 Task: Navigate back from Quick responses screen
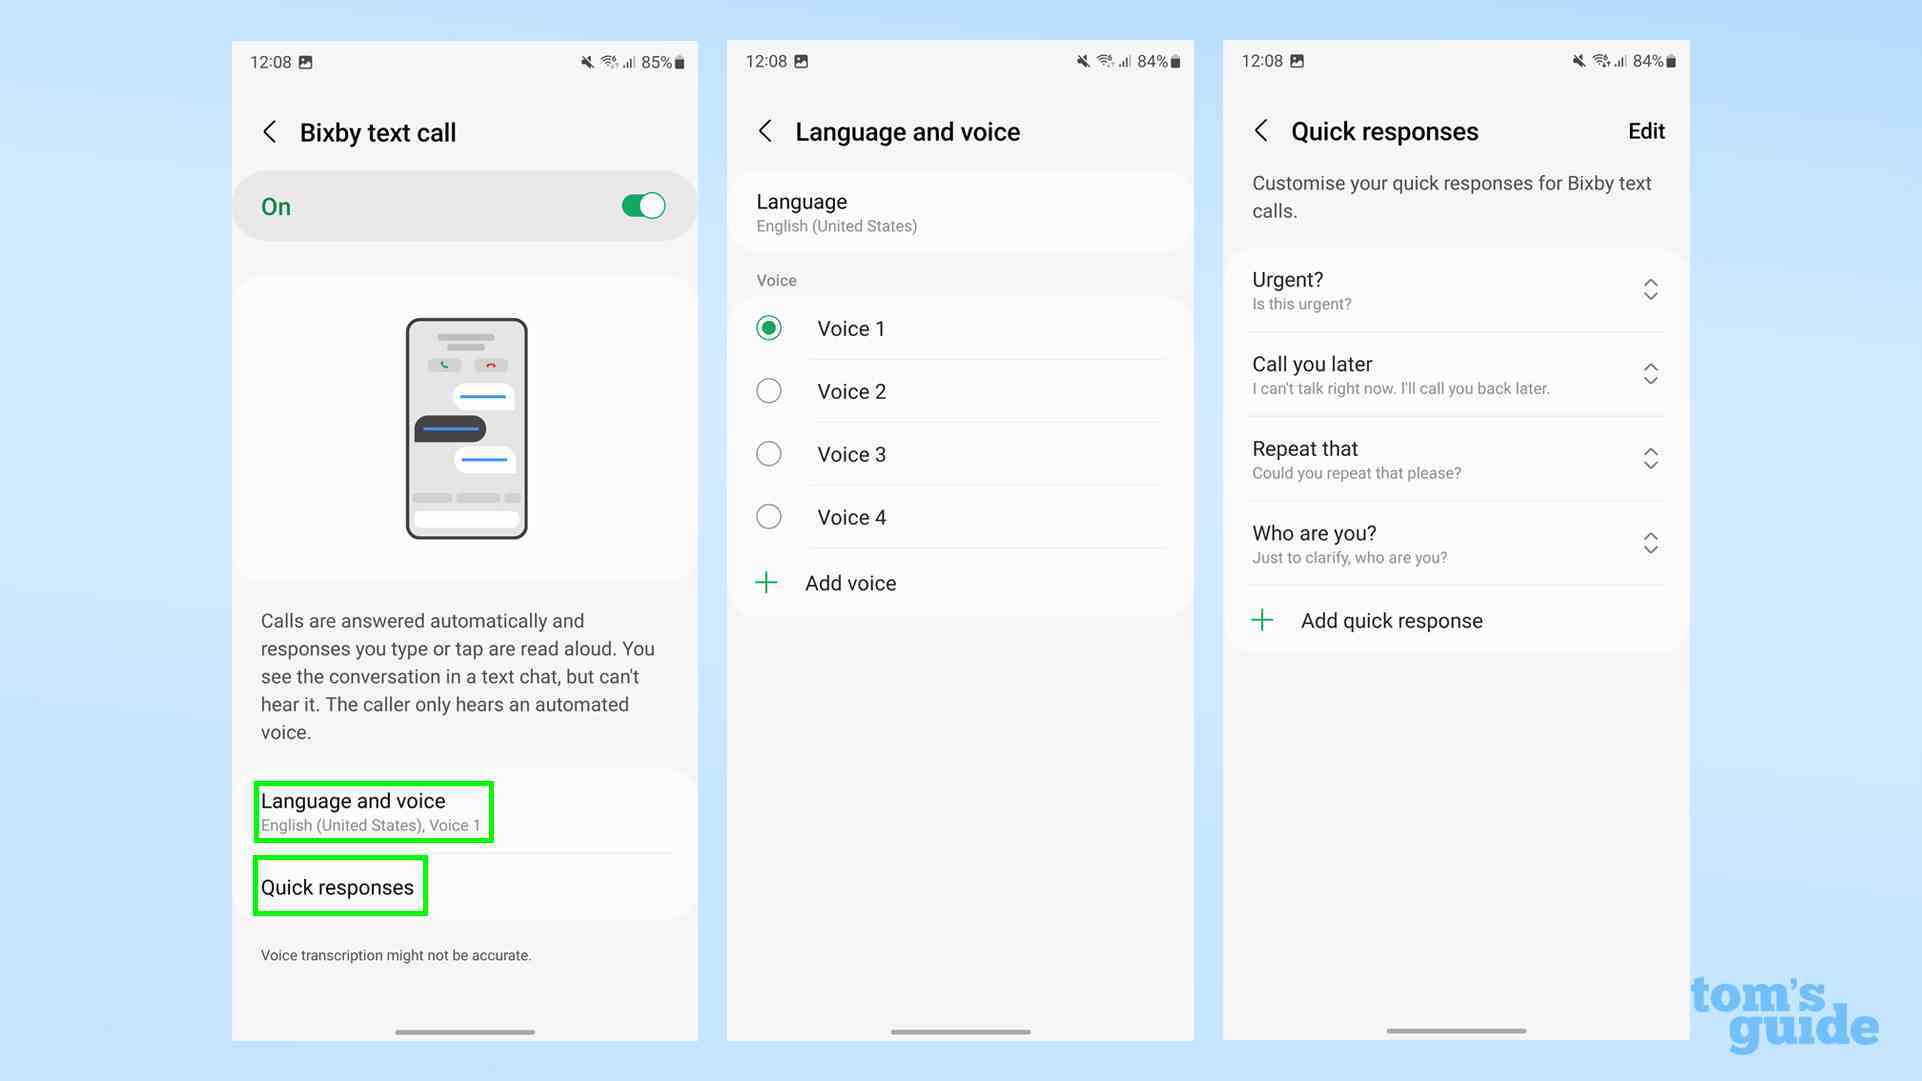tap(1261, 131)
